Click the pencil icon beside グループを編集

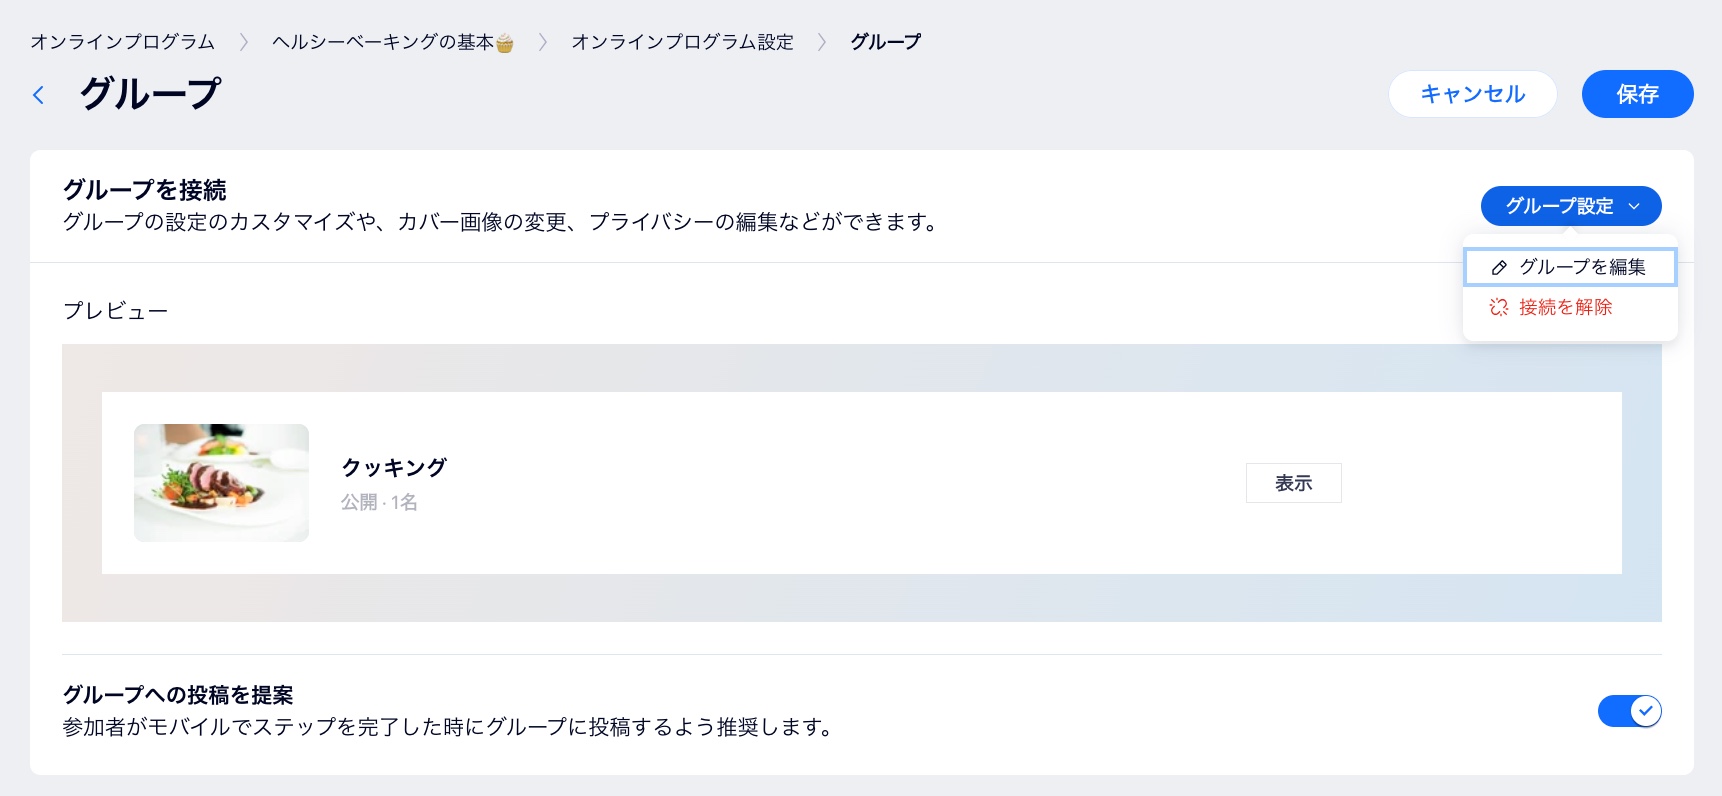[x=1499, y=268]
